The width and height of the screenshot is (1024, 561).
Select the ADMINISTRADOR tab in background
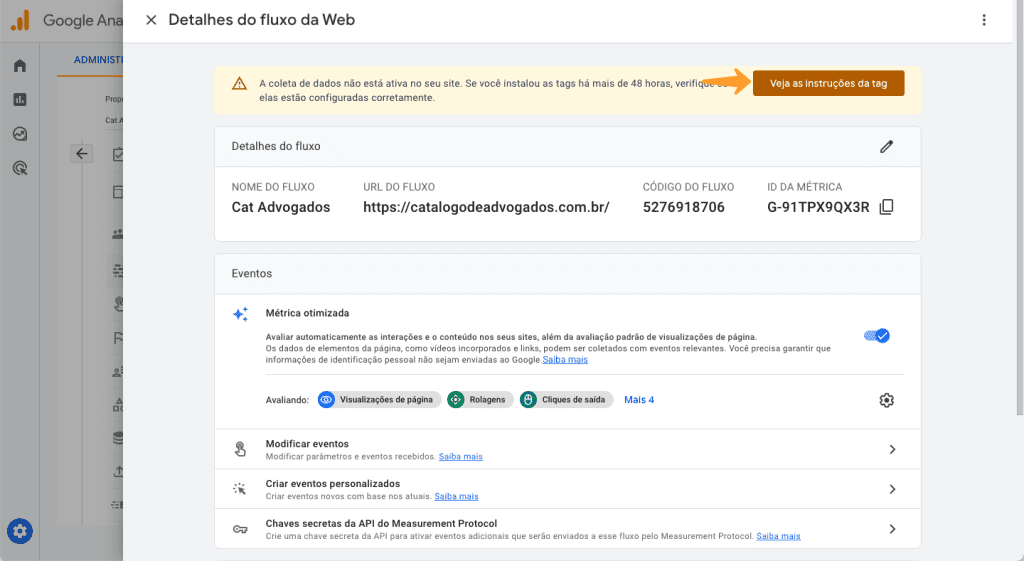(98, 59)
